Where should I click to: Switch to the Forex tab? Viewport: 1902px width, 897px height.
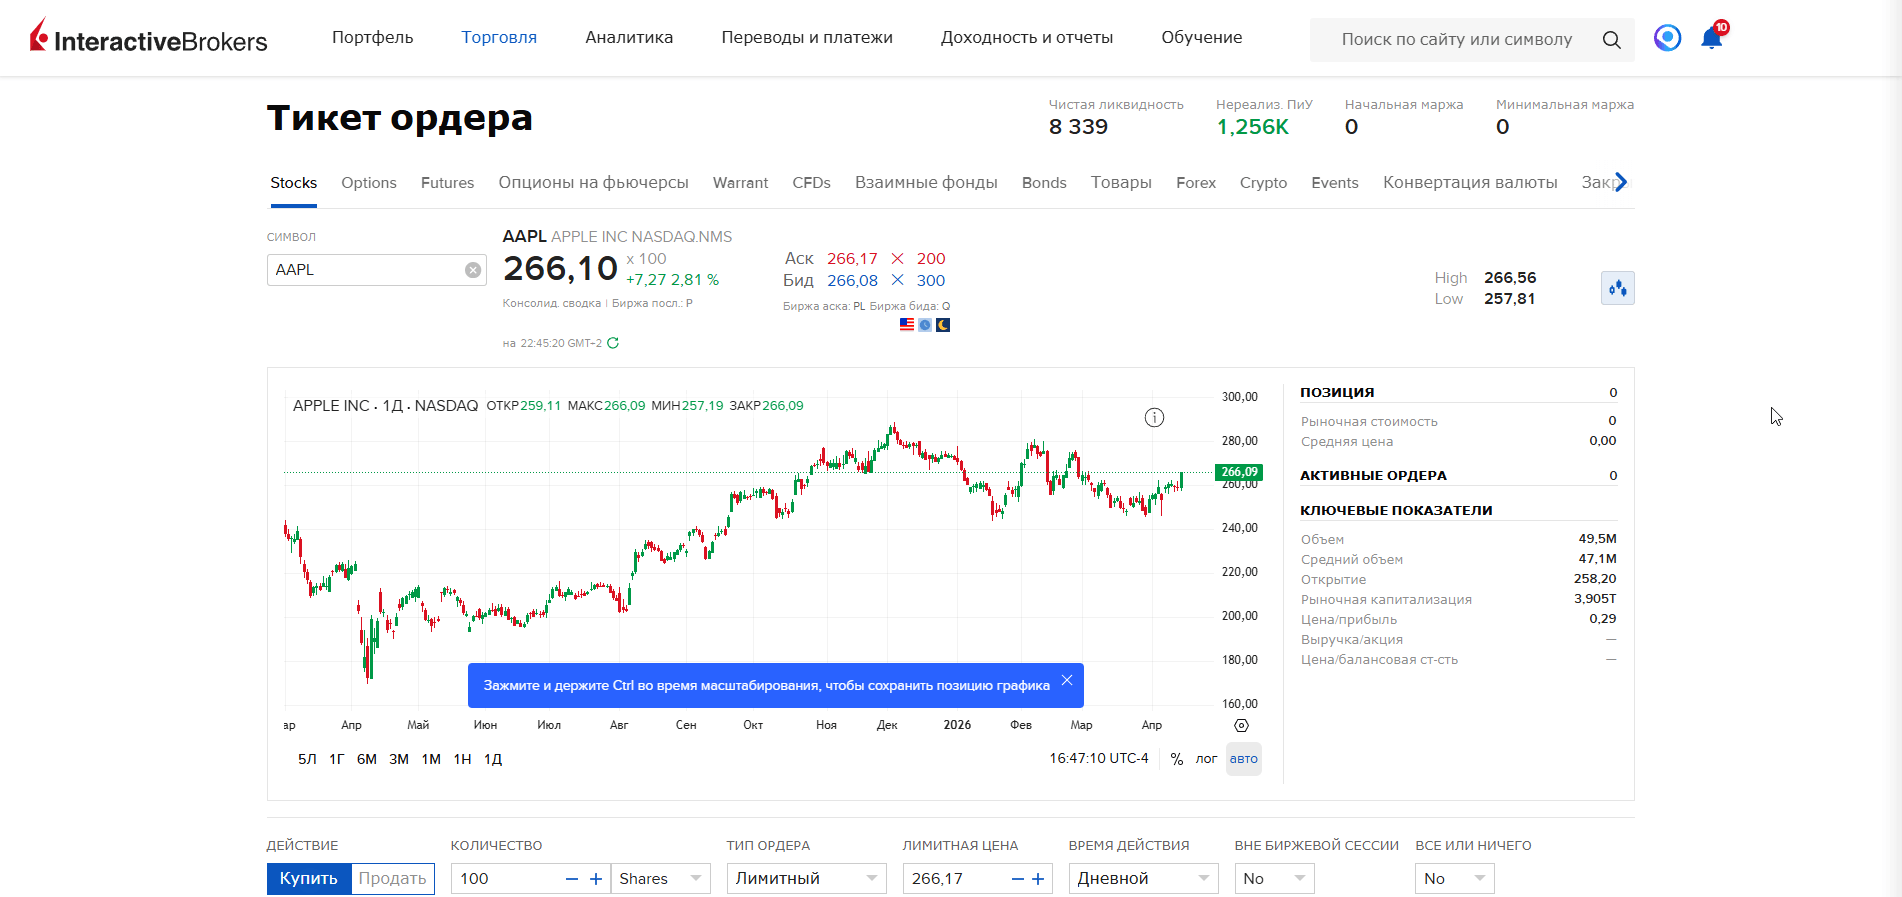1196,183
